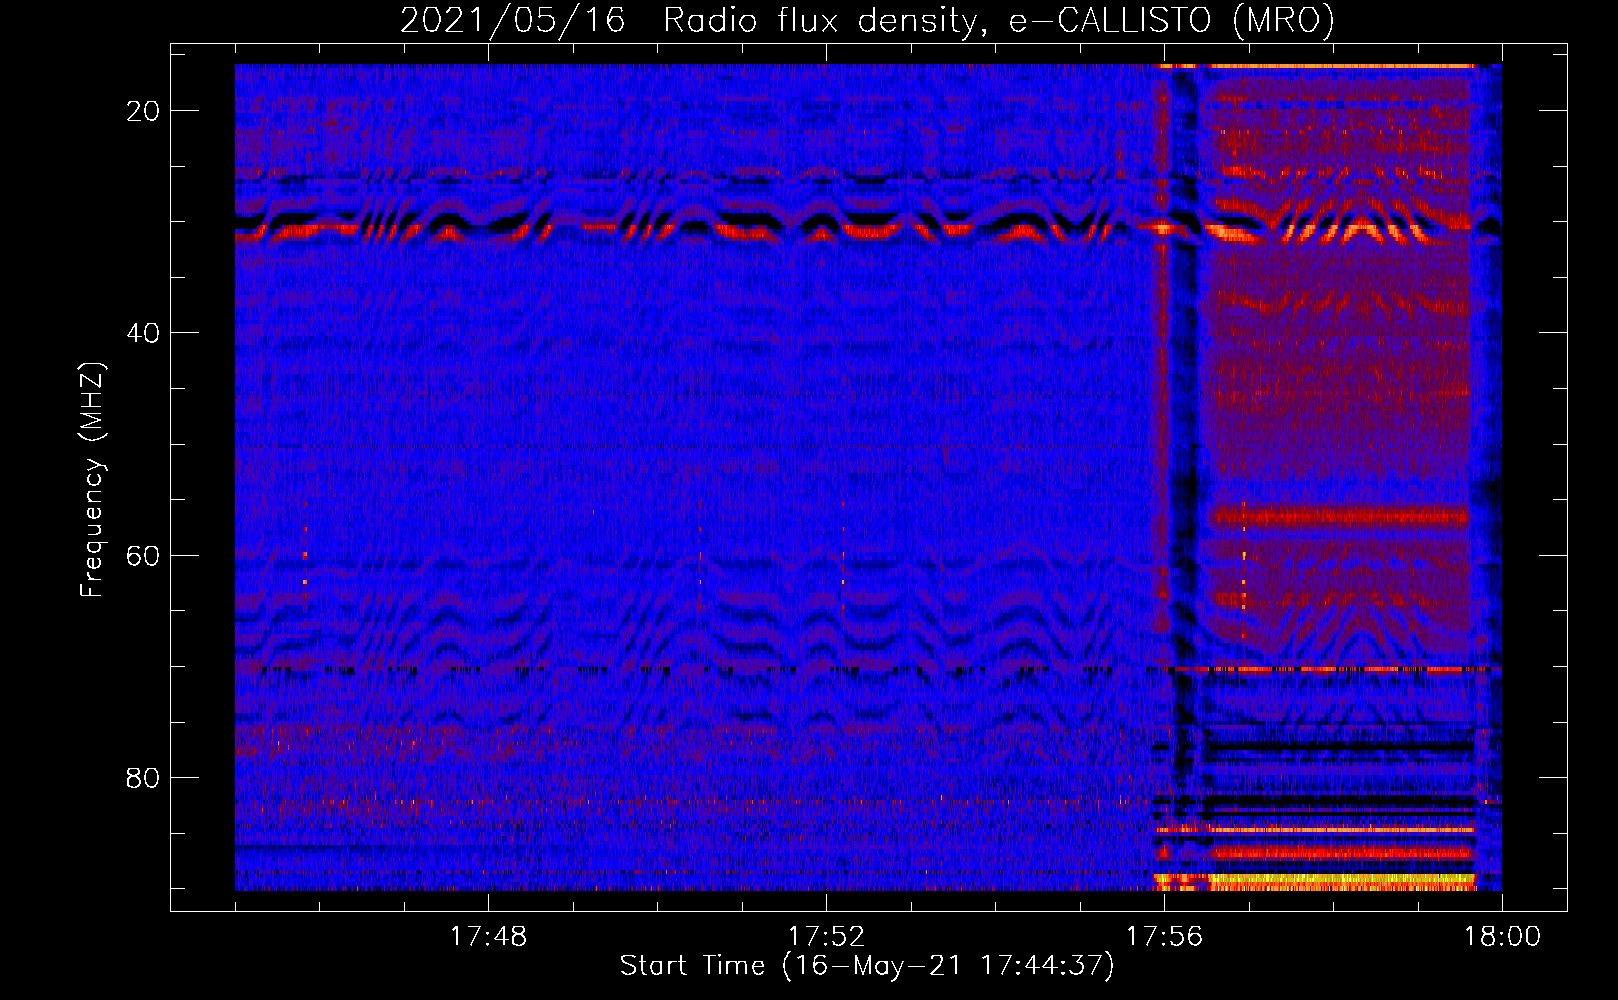Click the plot title 'Radio flux density, e-CALLISTO (MRO)'
This screenshot has width=1618, height=1000.
(998, 20)
